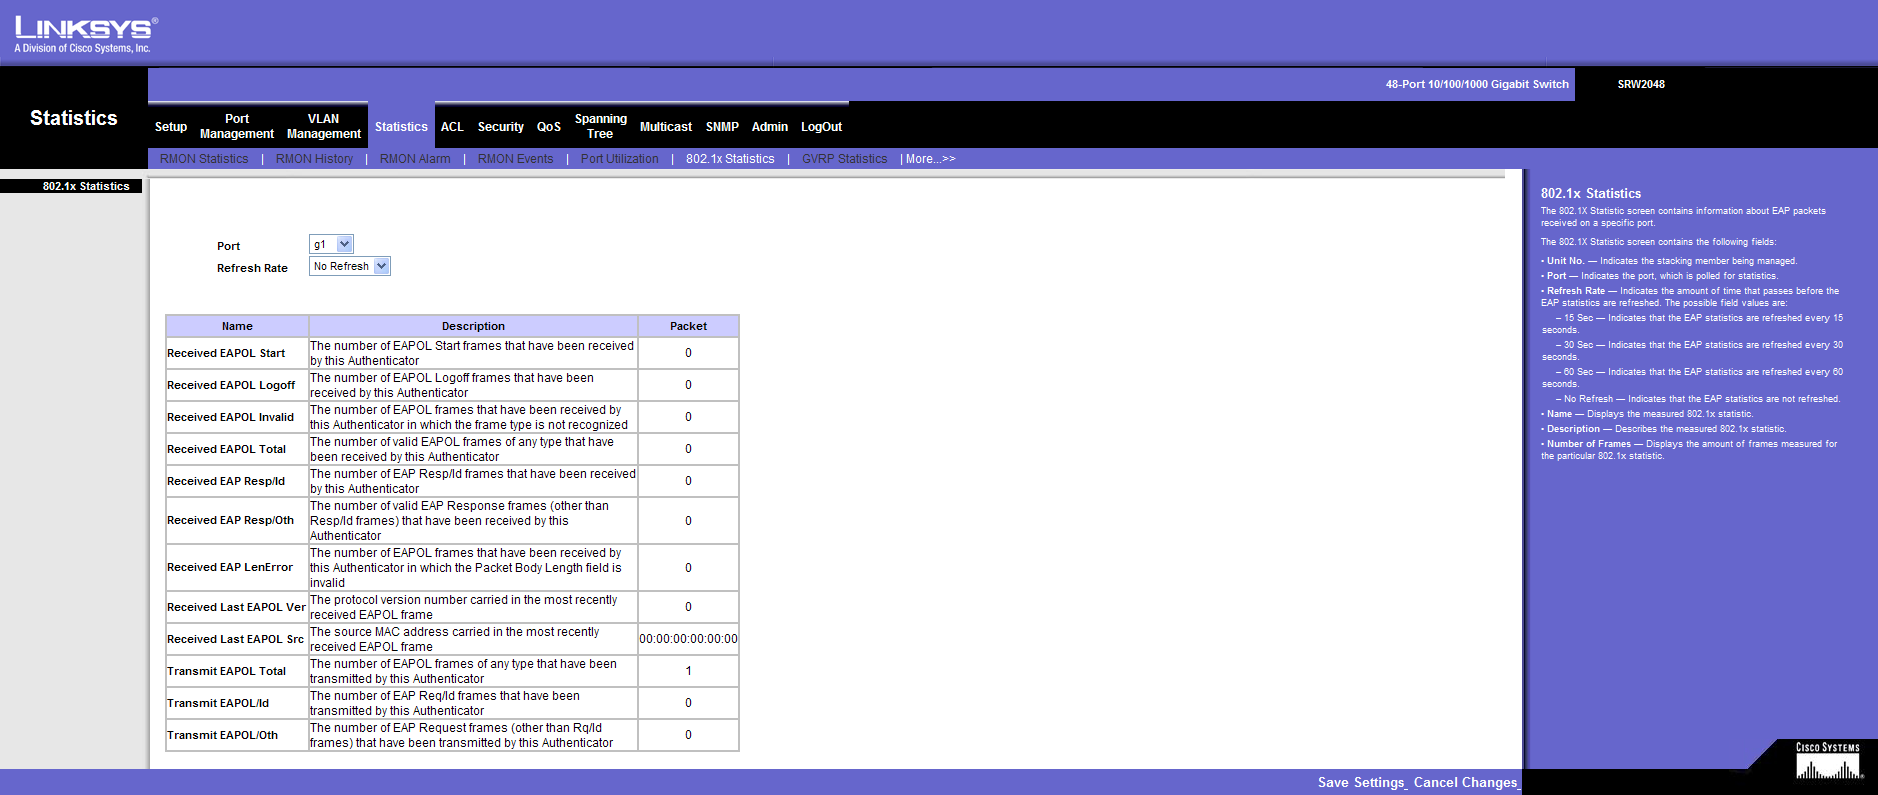This screenshot has width=1878, height=795.
Task: Open the Port Utilization page
Action: coord(619,159)
